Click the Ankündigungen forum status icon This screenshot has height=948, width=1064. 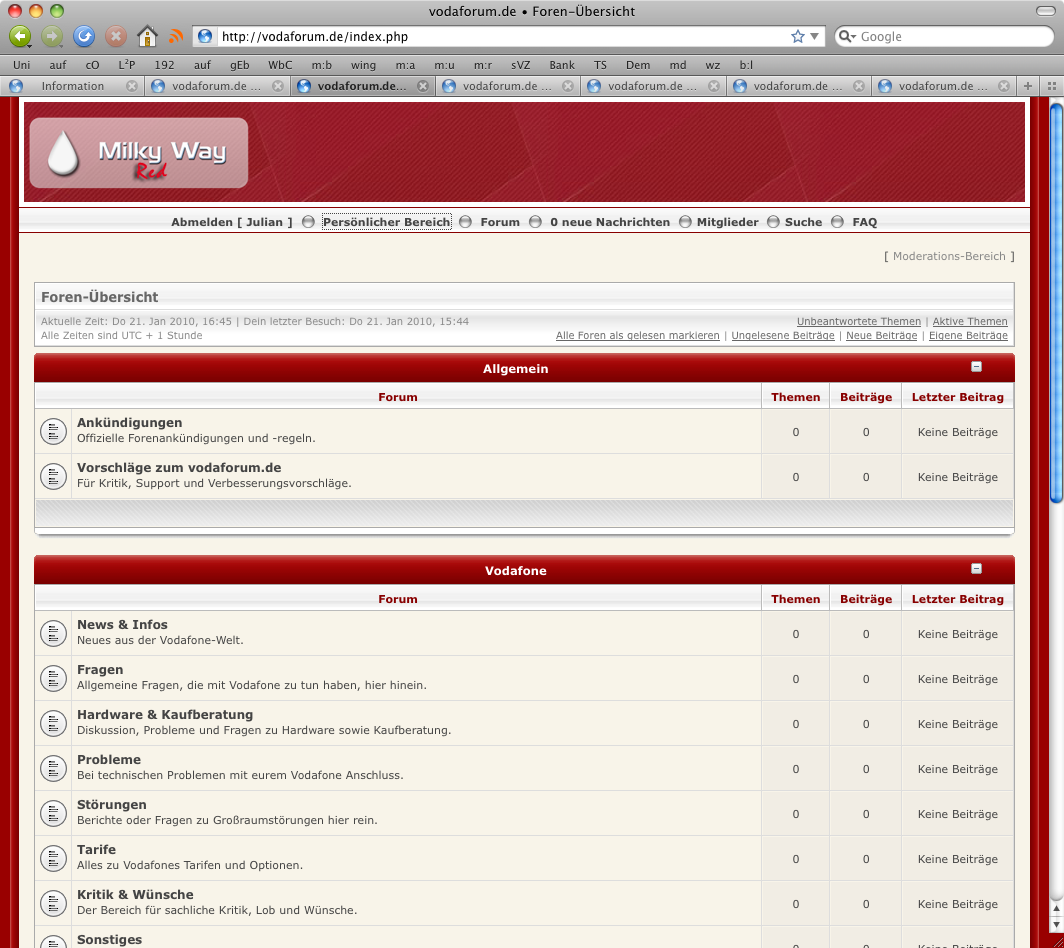pos(53,432)
